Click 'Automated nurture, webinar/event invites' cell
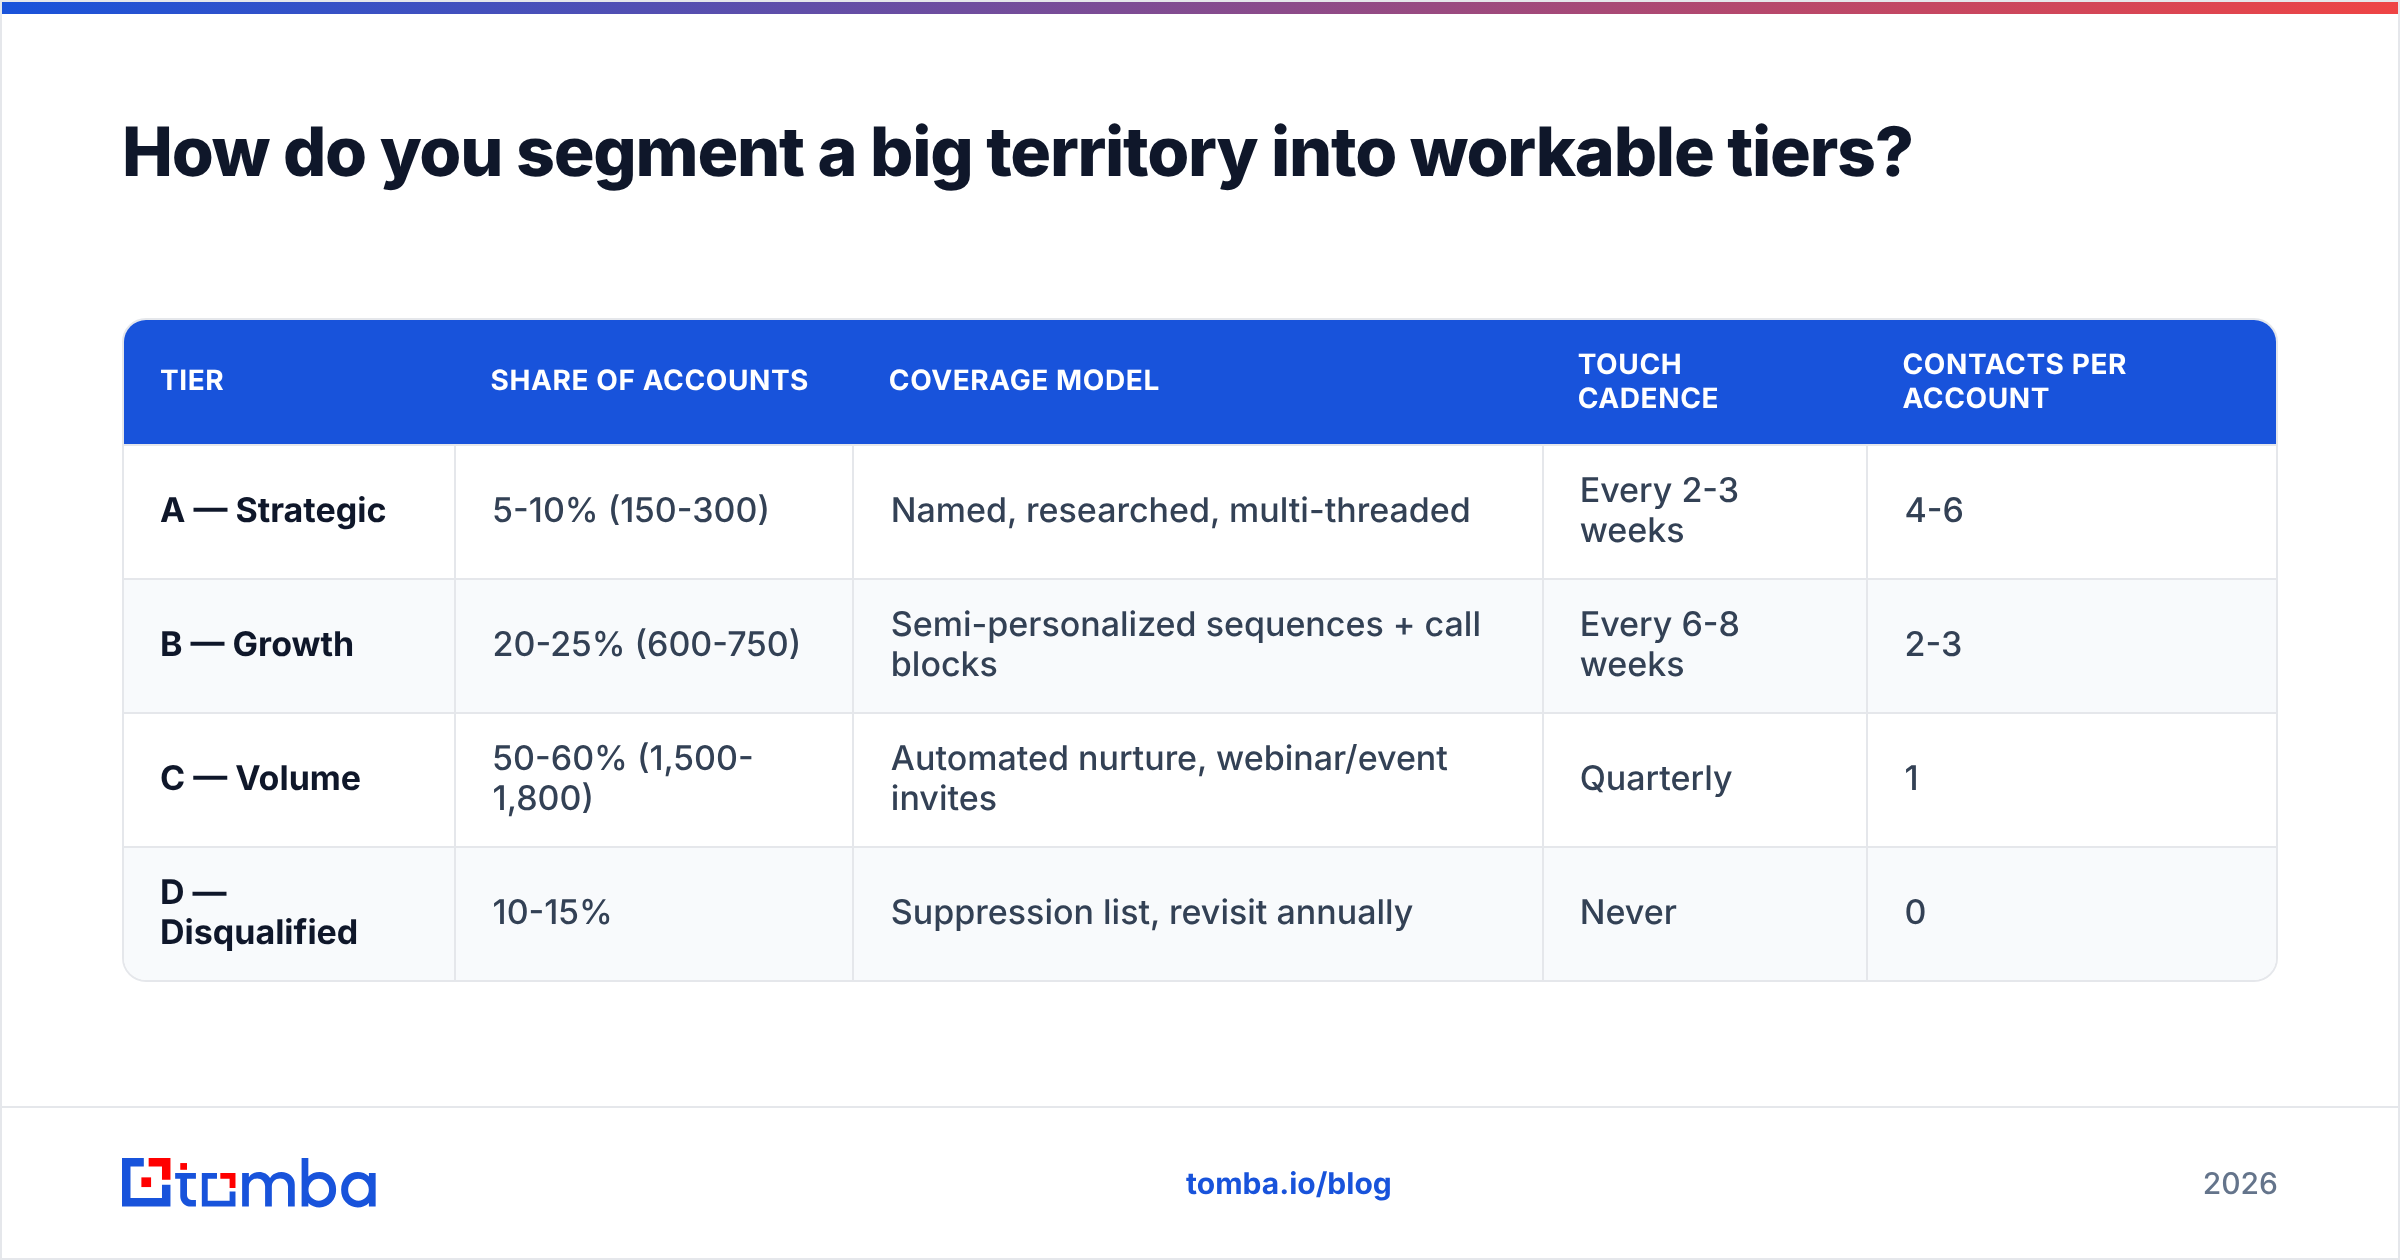The image size is (2400, 1260). point(1198,779)
